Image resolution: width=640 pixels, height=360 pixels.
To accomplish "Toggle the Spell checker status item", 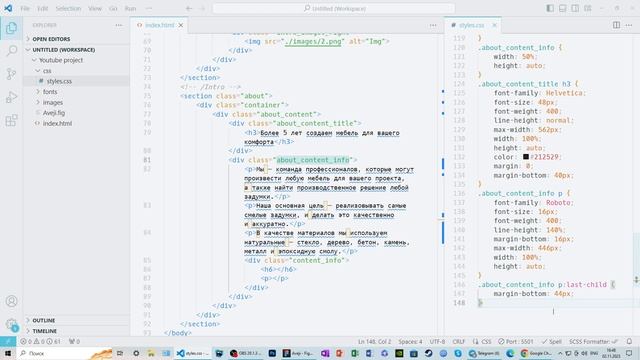I will [x=551, y=341].
